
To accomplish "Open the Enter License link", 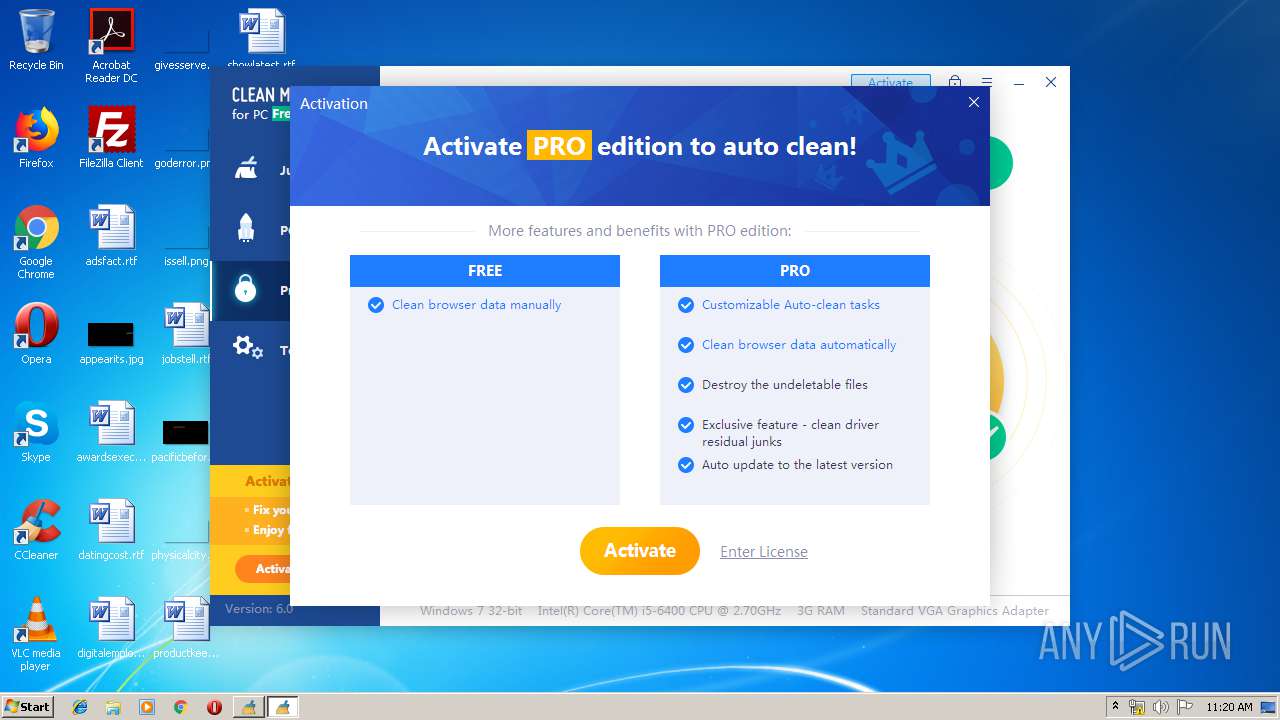I will [764, 552].
